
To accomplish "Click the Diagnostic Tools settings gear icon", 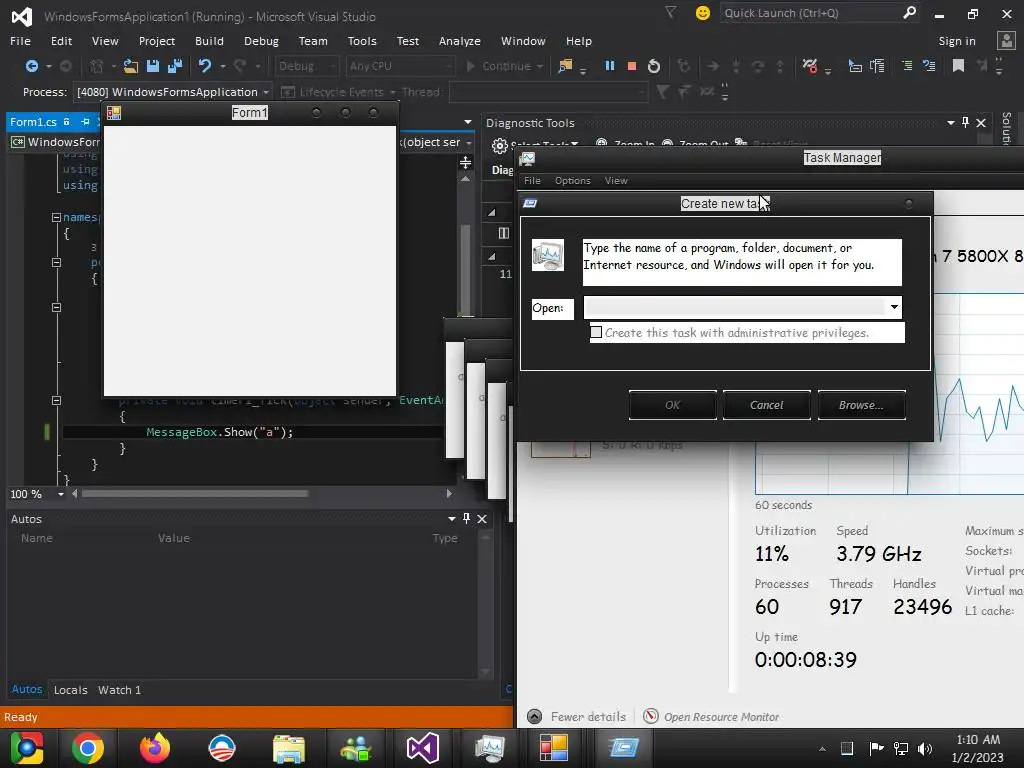I will point(500,146).
